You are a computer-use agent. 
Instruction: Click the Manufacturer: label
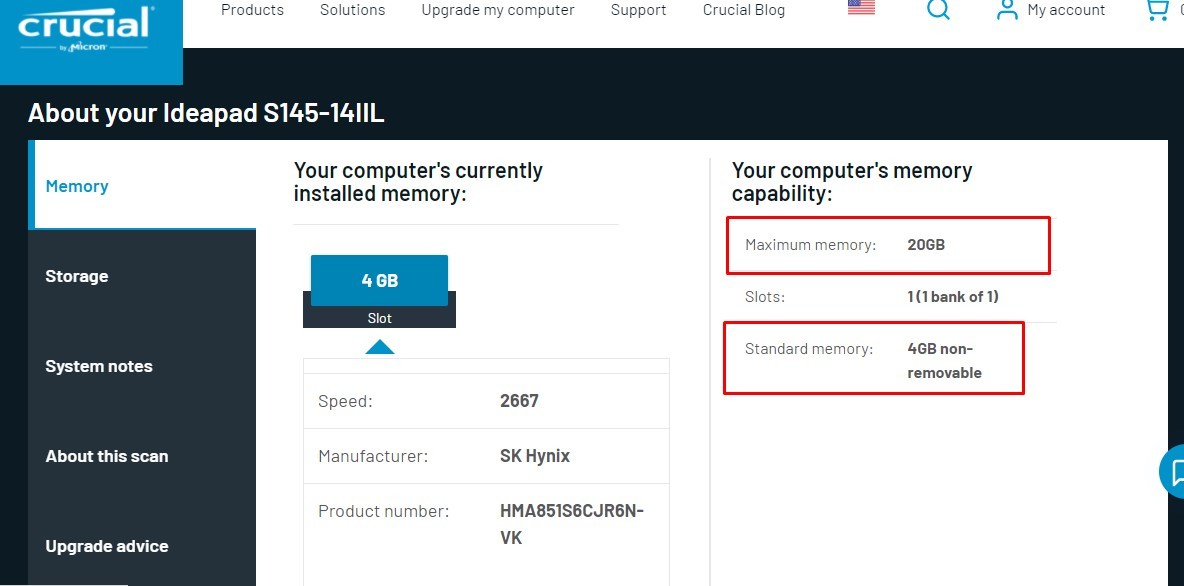[x=373, y=456]
